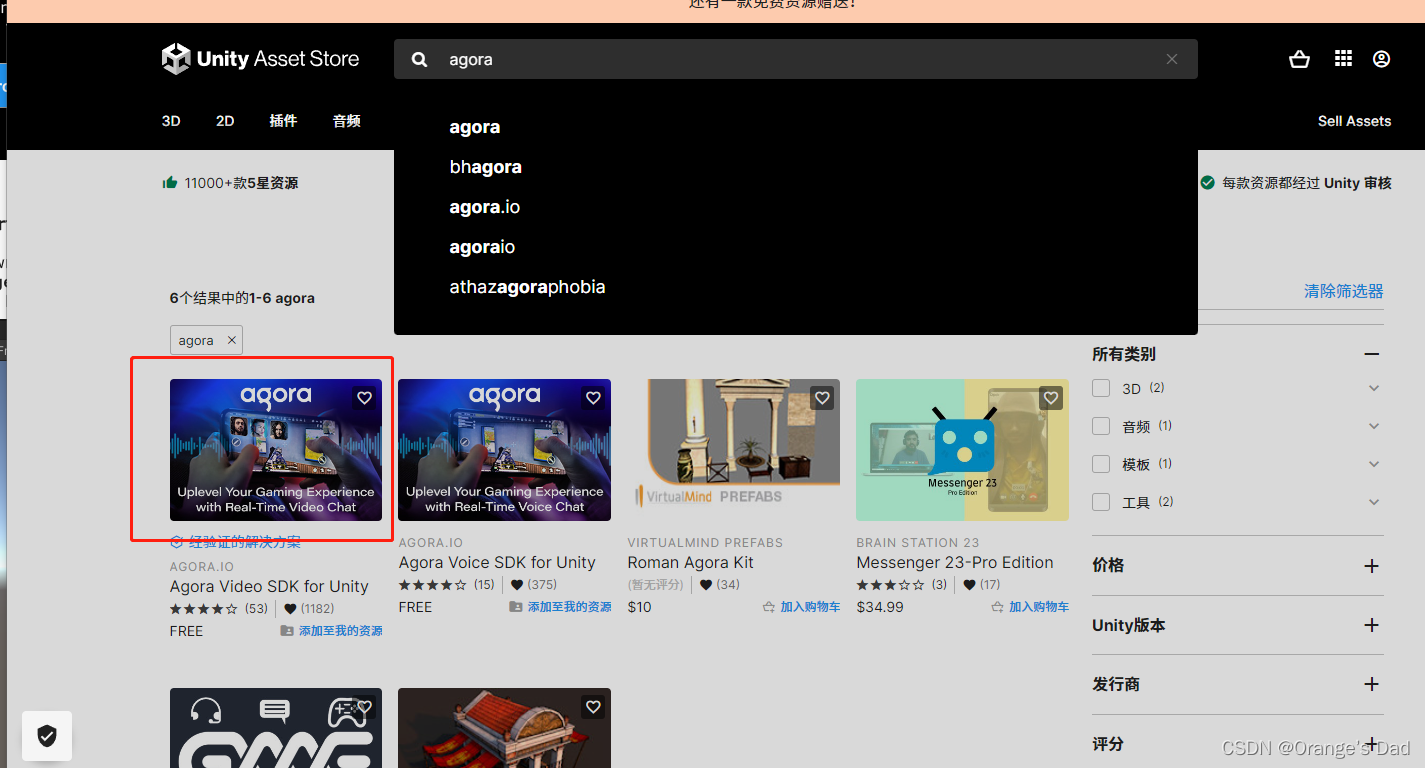The width and height of the screenshot is (1425, 768).
Task: Click 添加至我的资源 for Agora Video SDK
Action: point(340,631)
